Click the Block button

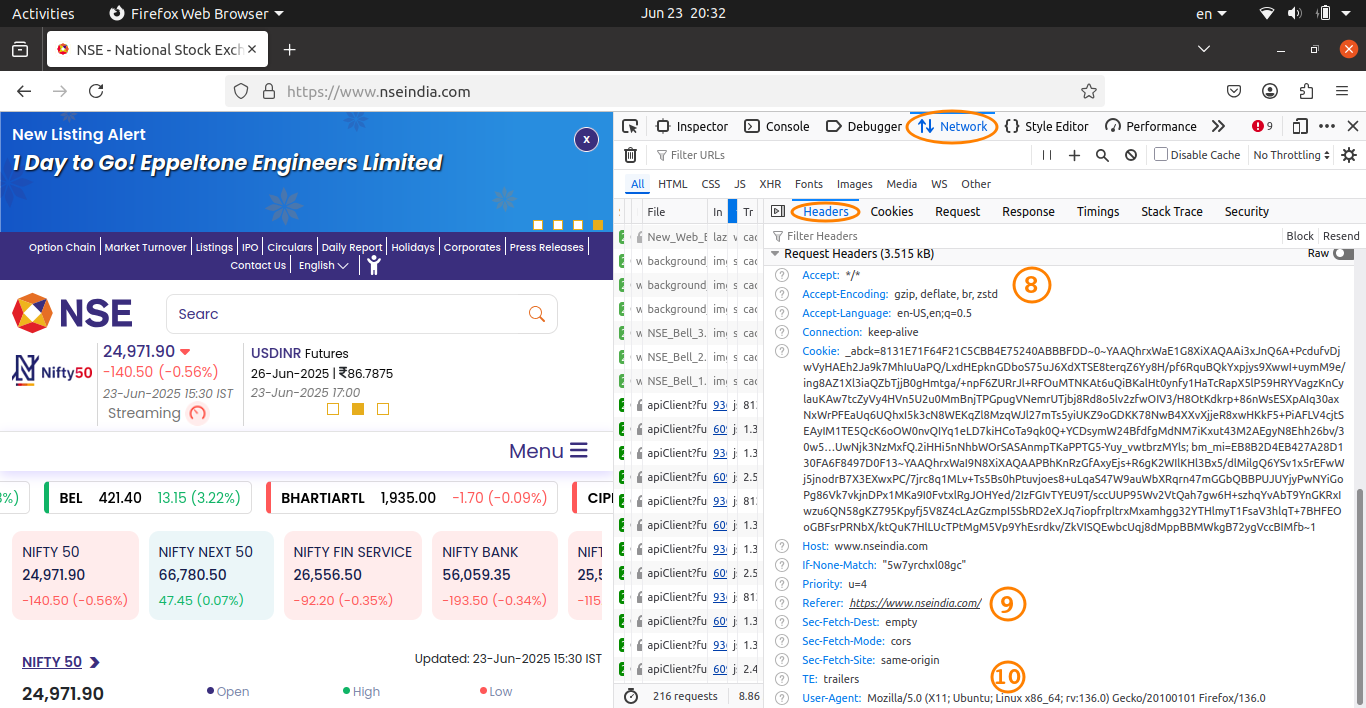point(1300,236)
